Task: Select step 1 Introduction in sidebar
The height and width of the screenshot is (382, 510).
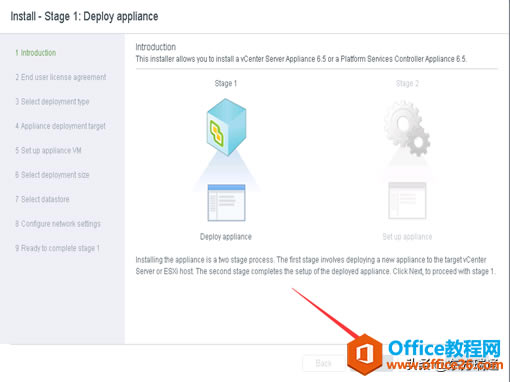Action: (36, 53)
